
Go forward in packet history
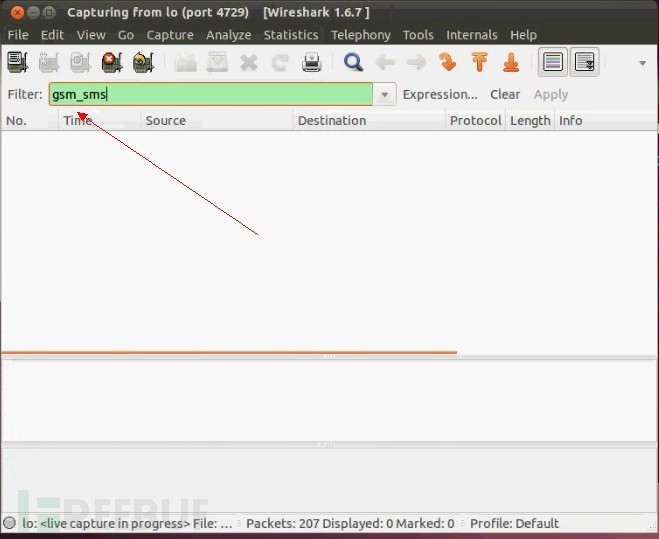416,63
